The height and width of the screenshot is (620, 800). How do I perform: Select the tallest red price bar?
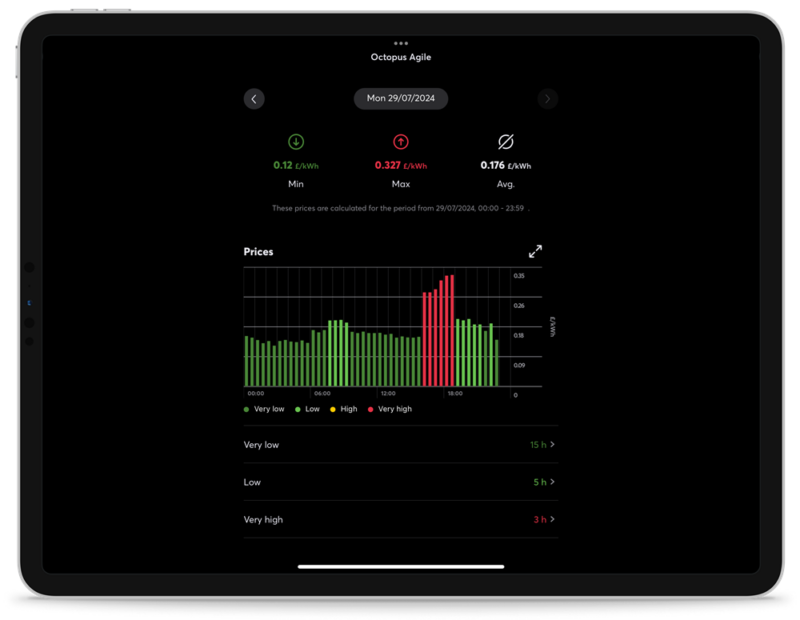pyautogui.click(x=453, y=330)
